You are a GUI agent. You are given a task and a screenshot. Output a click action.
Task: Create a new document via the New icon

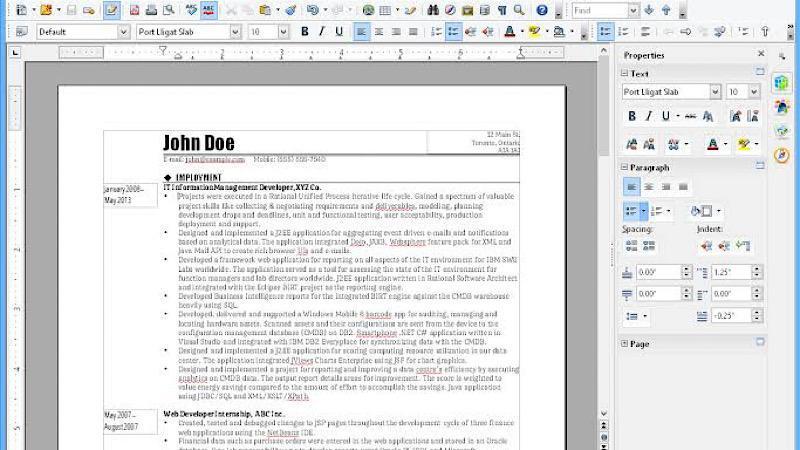coord(21,10)
